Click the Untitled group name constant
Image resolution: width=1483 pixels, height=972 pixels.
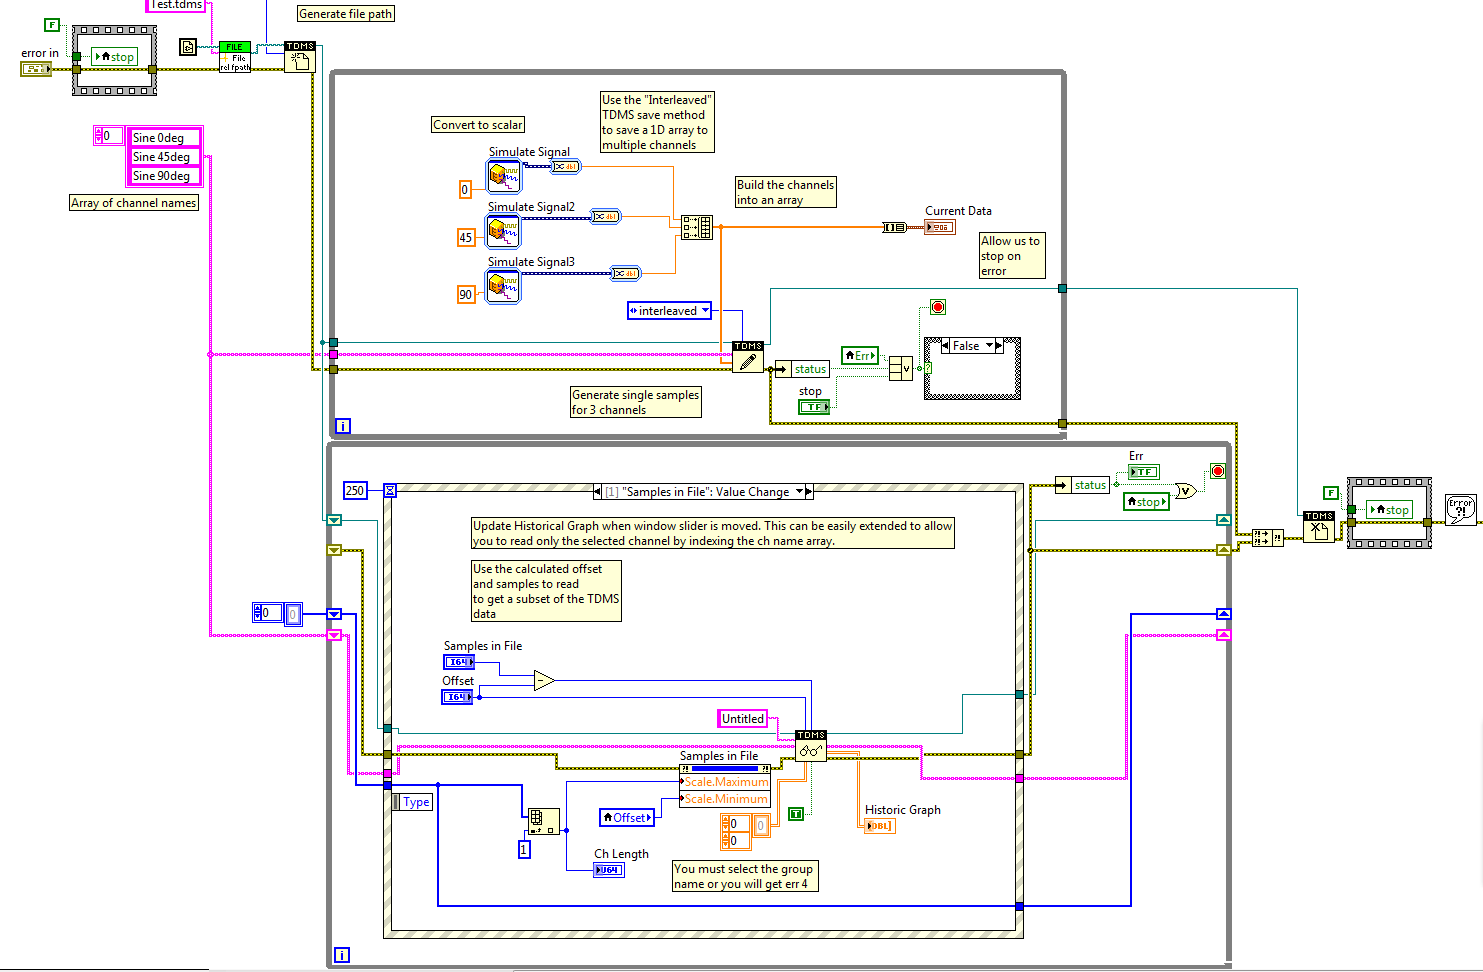pyautogui.click(x=743, y=718)
